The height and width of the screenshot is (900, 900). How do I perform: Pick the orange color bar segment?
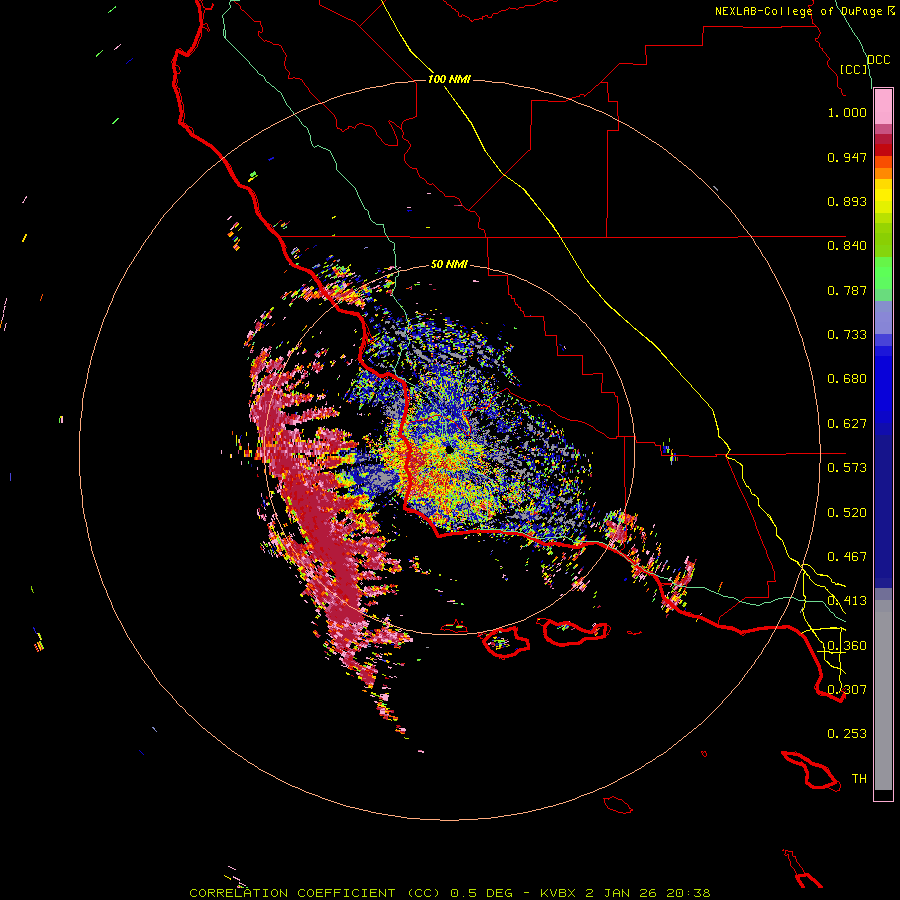pos(883,174)
